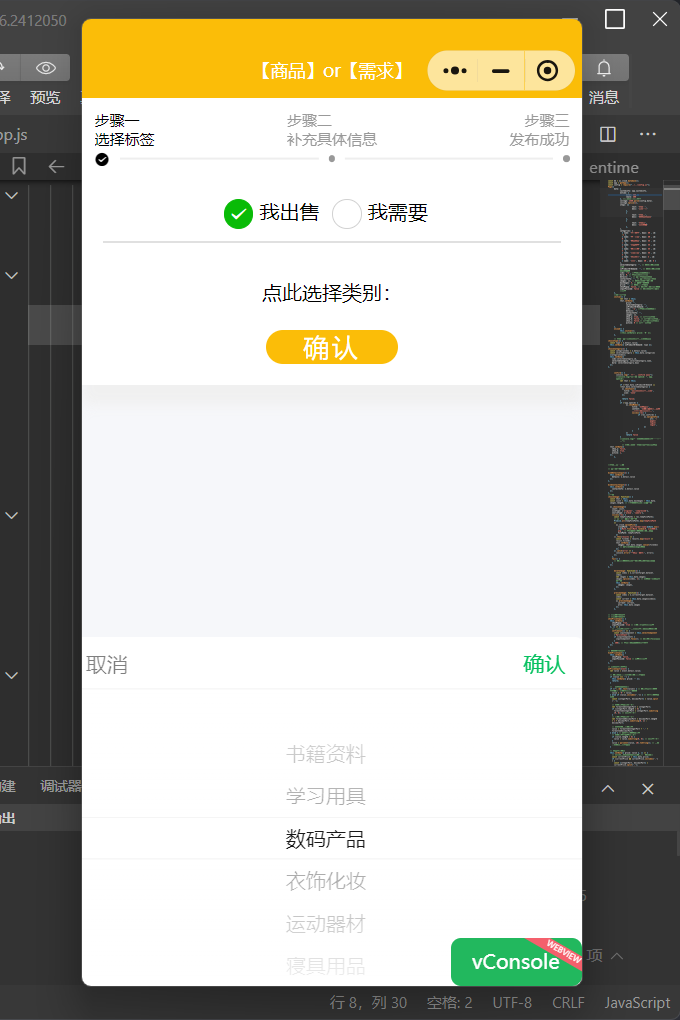Screen dimensions: 680x1020
Task: Change language mode via JavaScript status
Action: [x=637, y=1002]
